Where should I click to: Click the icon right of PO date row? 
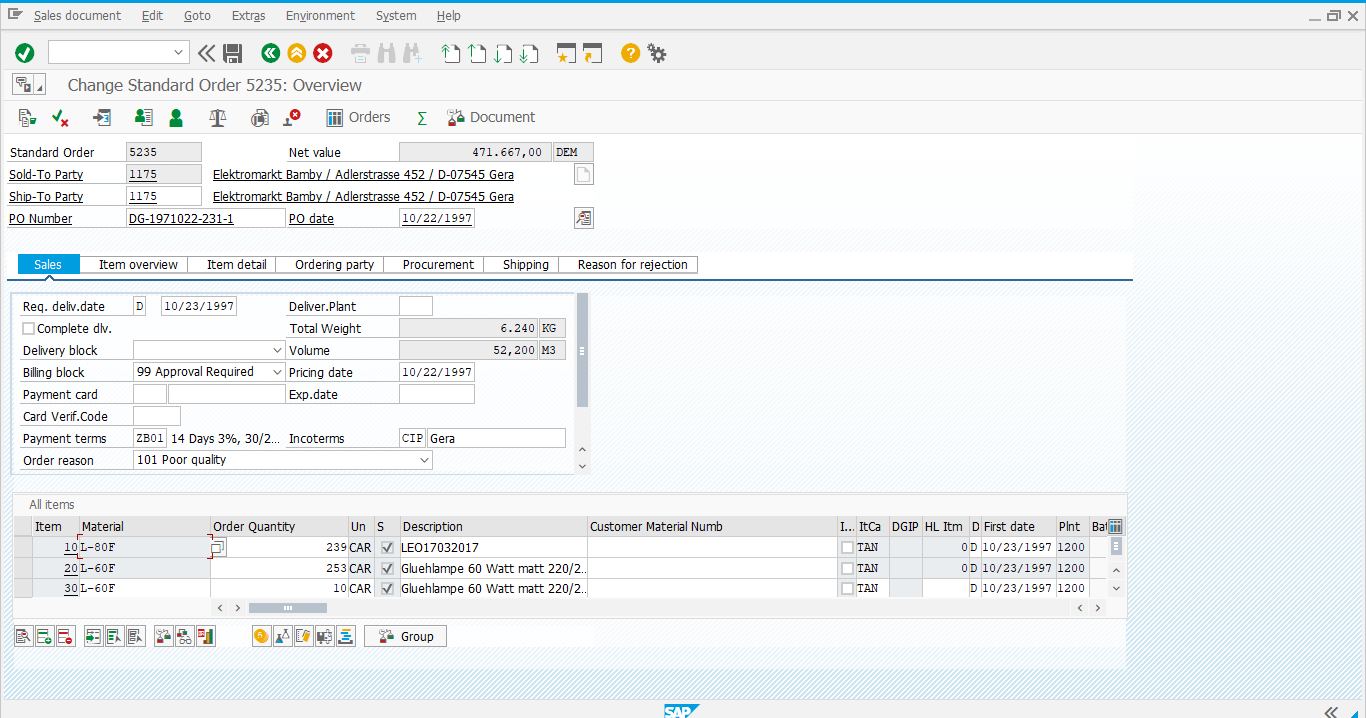click(x=584, y=218)
